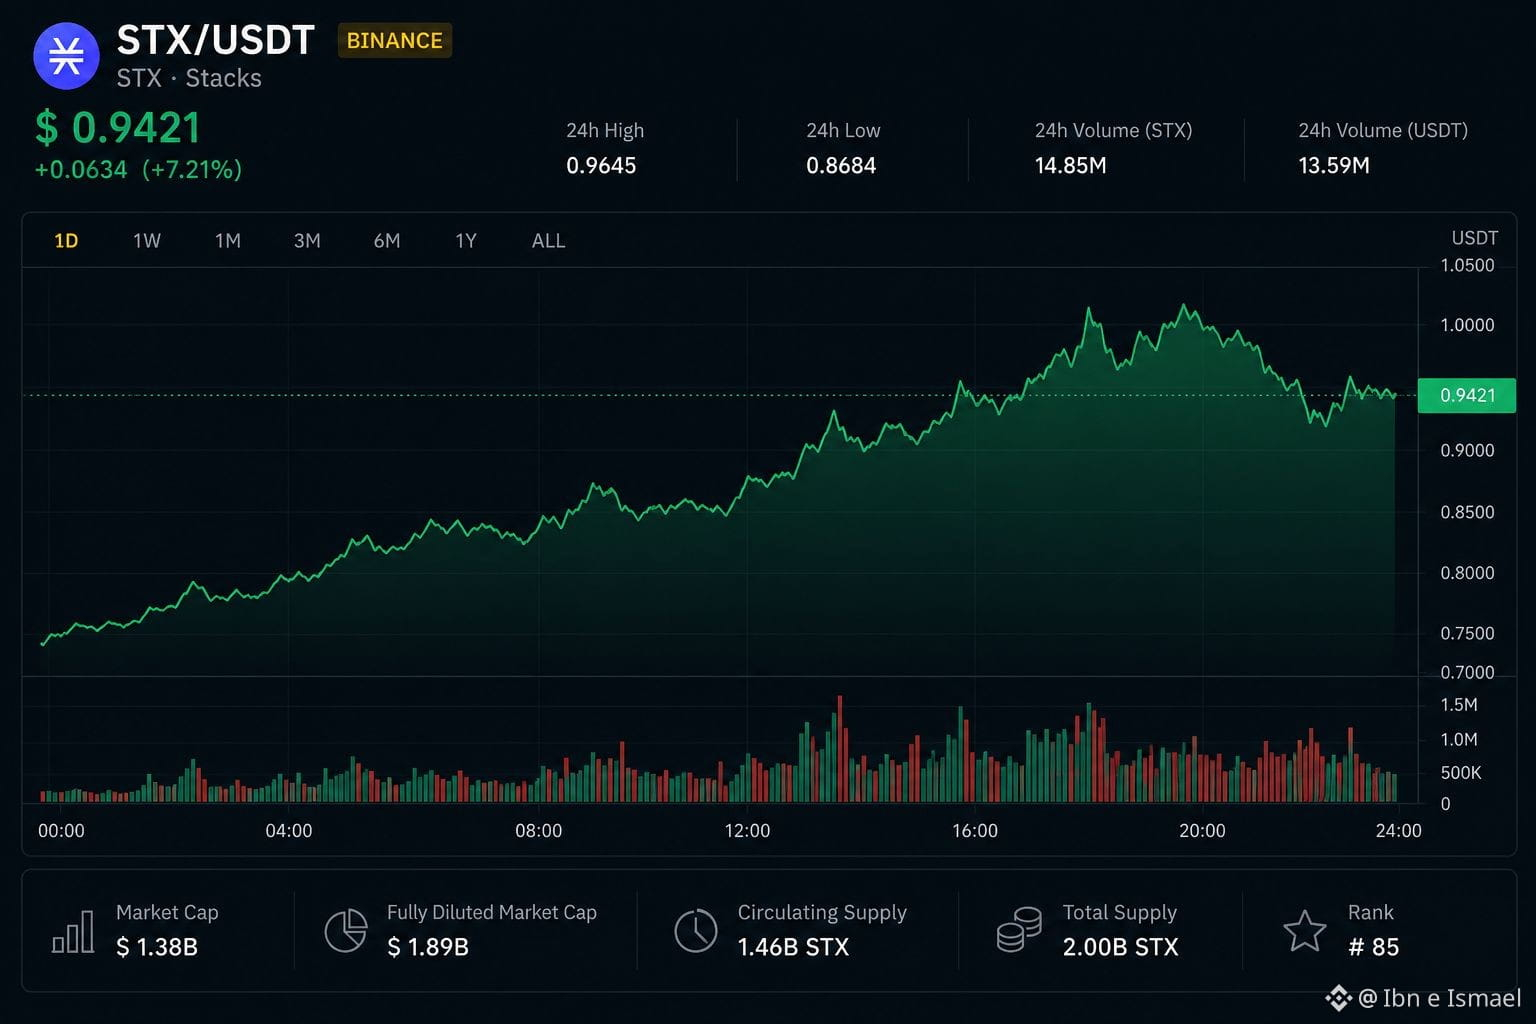Click the Circulating Supply clock icon

(696, 931)
